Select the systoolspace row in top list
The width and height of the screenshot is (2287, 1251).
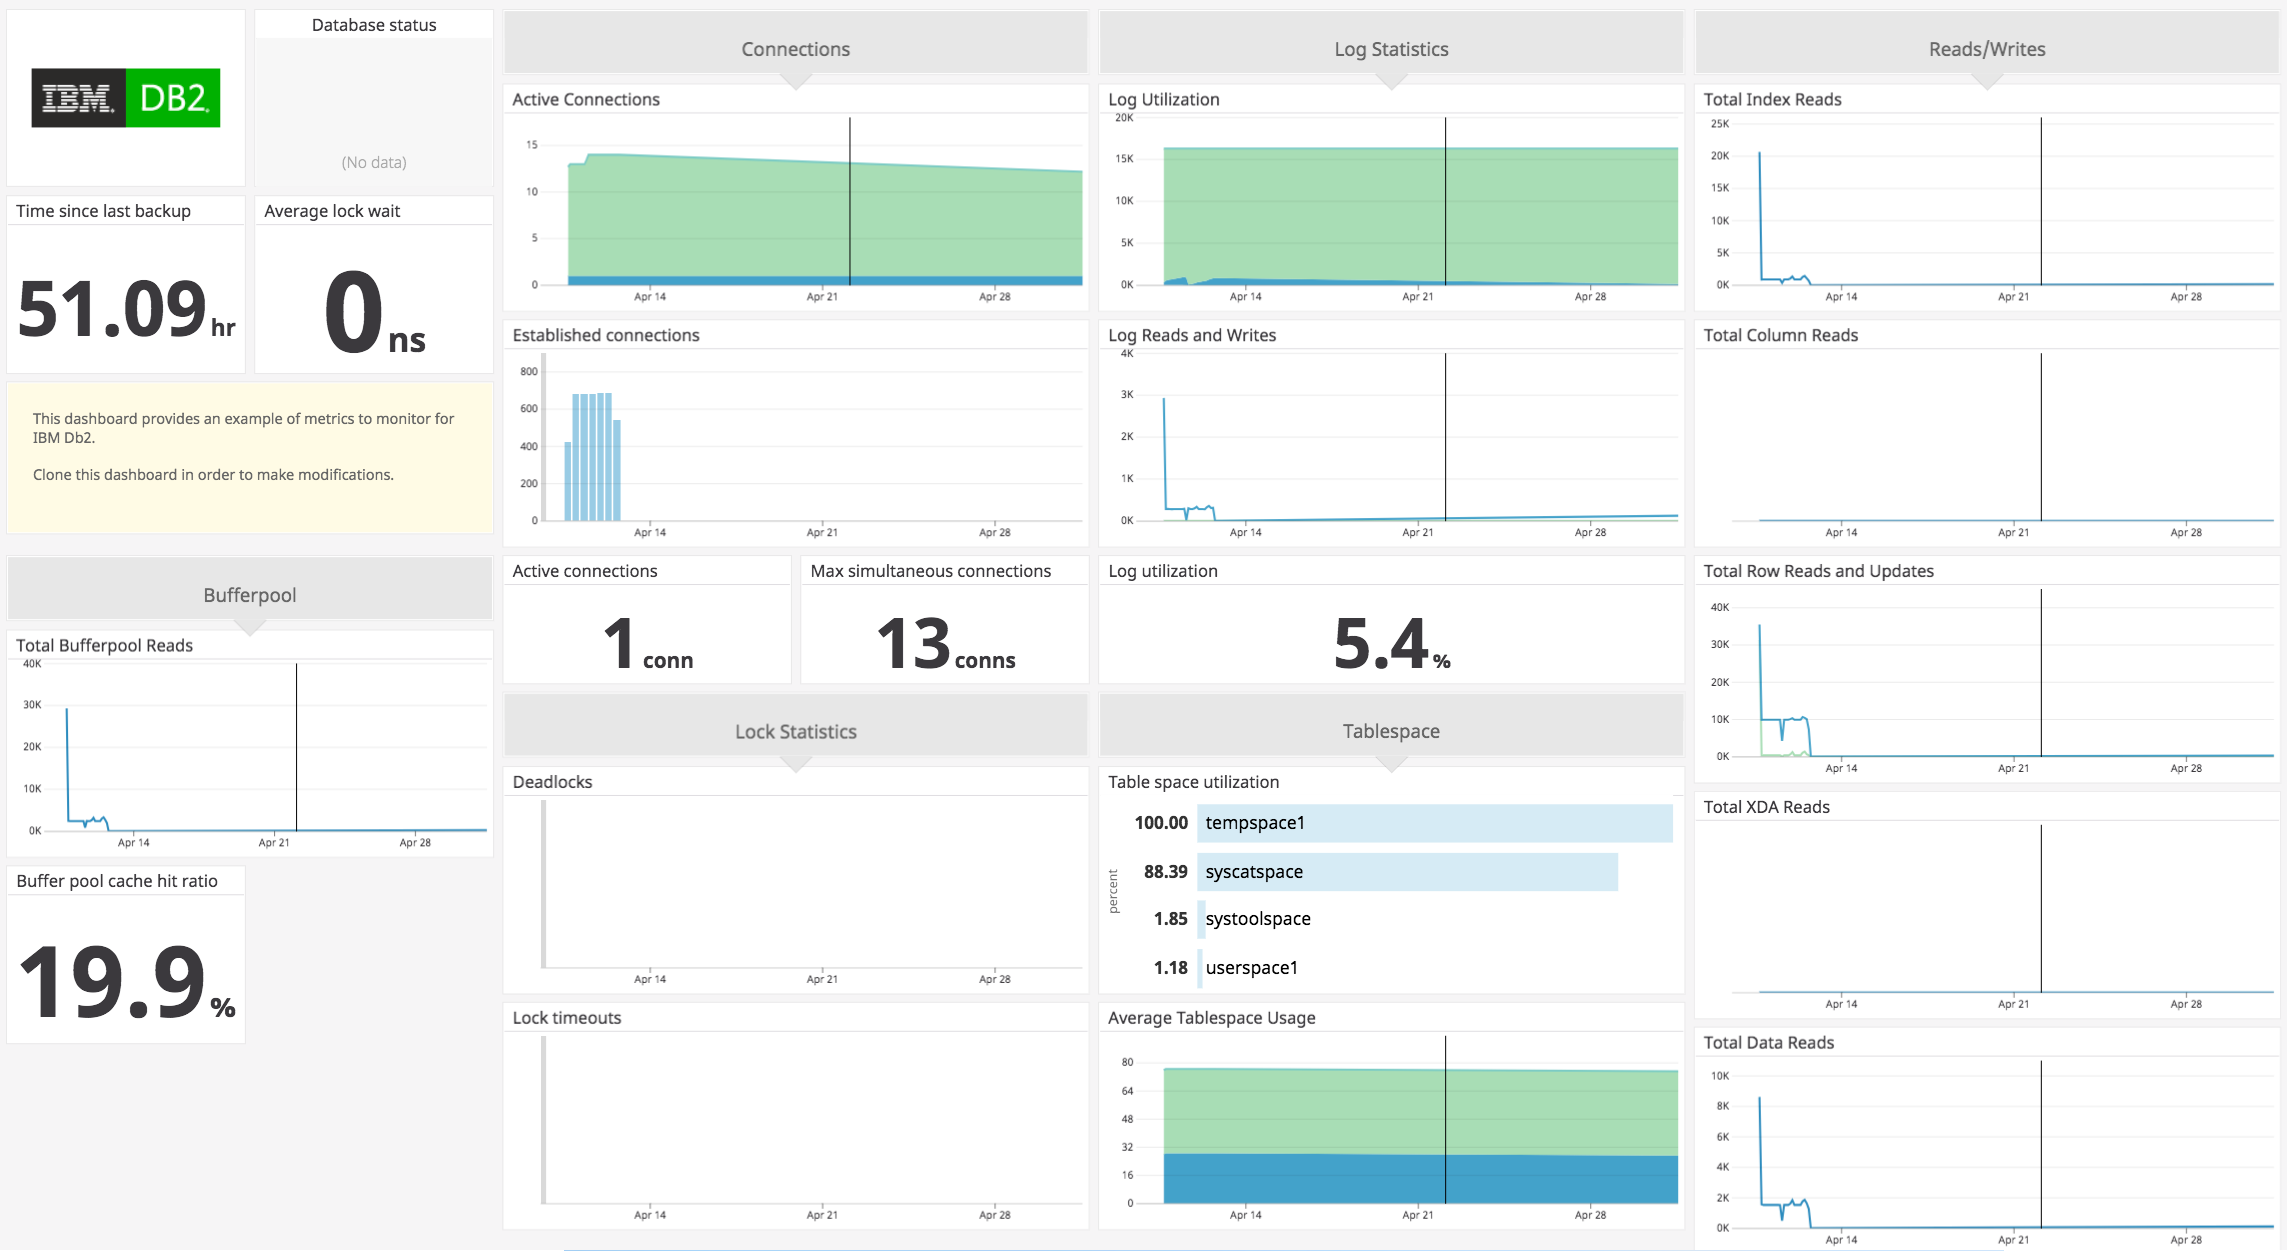coord(1257,919)
